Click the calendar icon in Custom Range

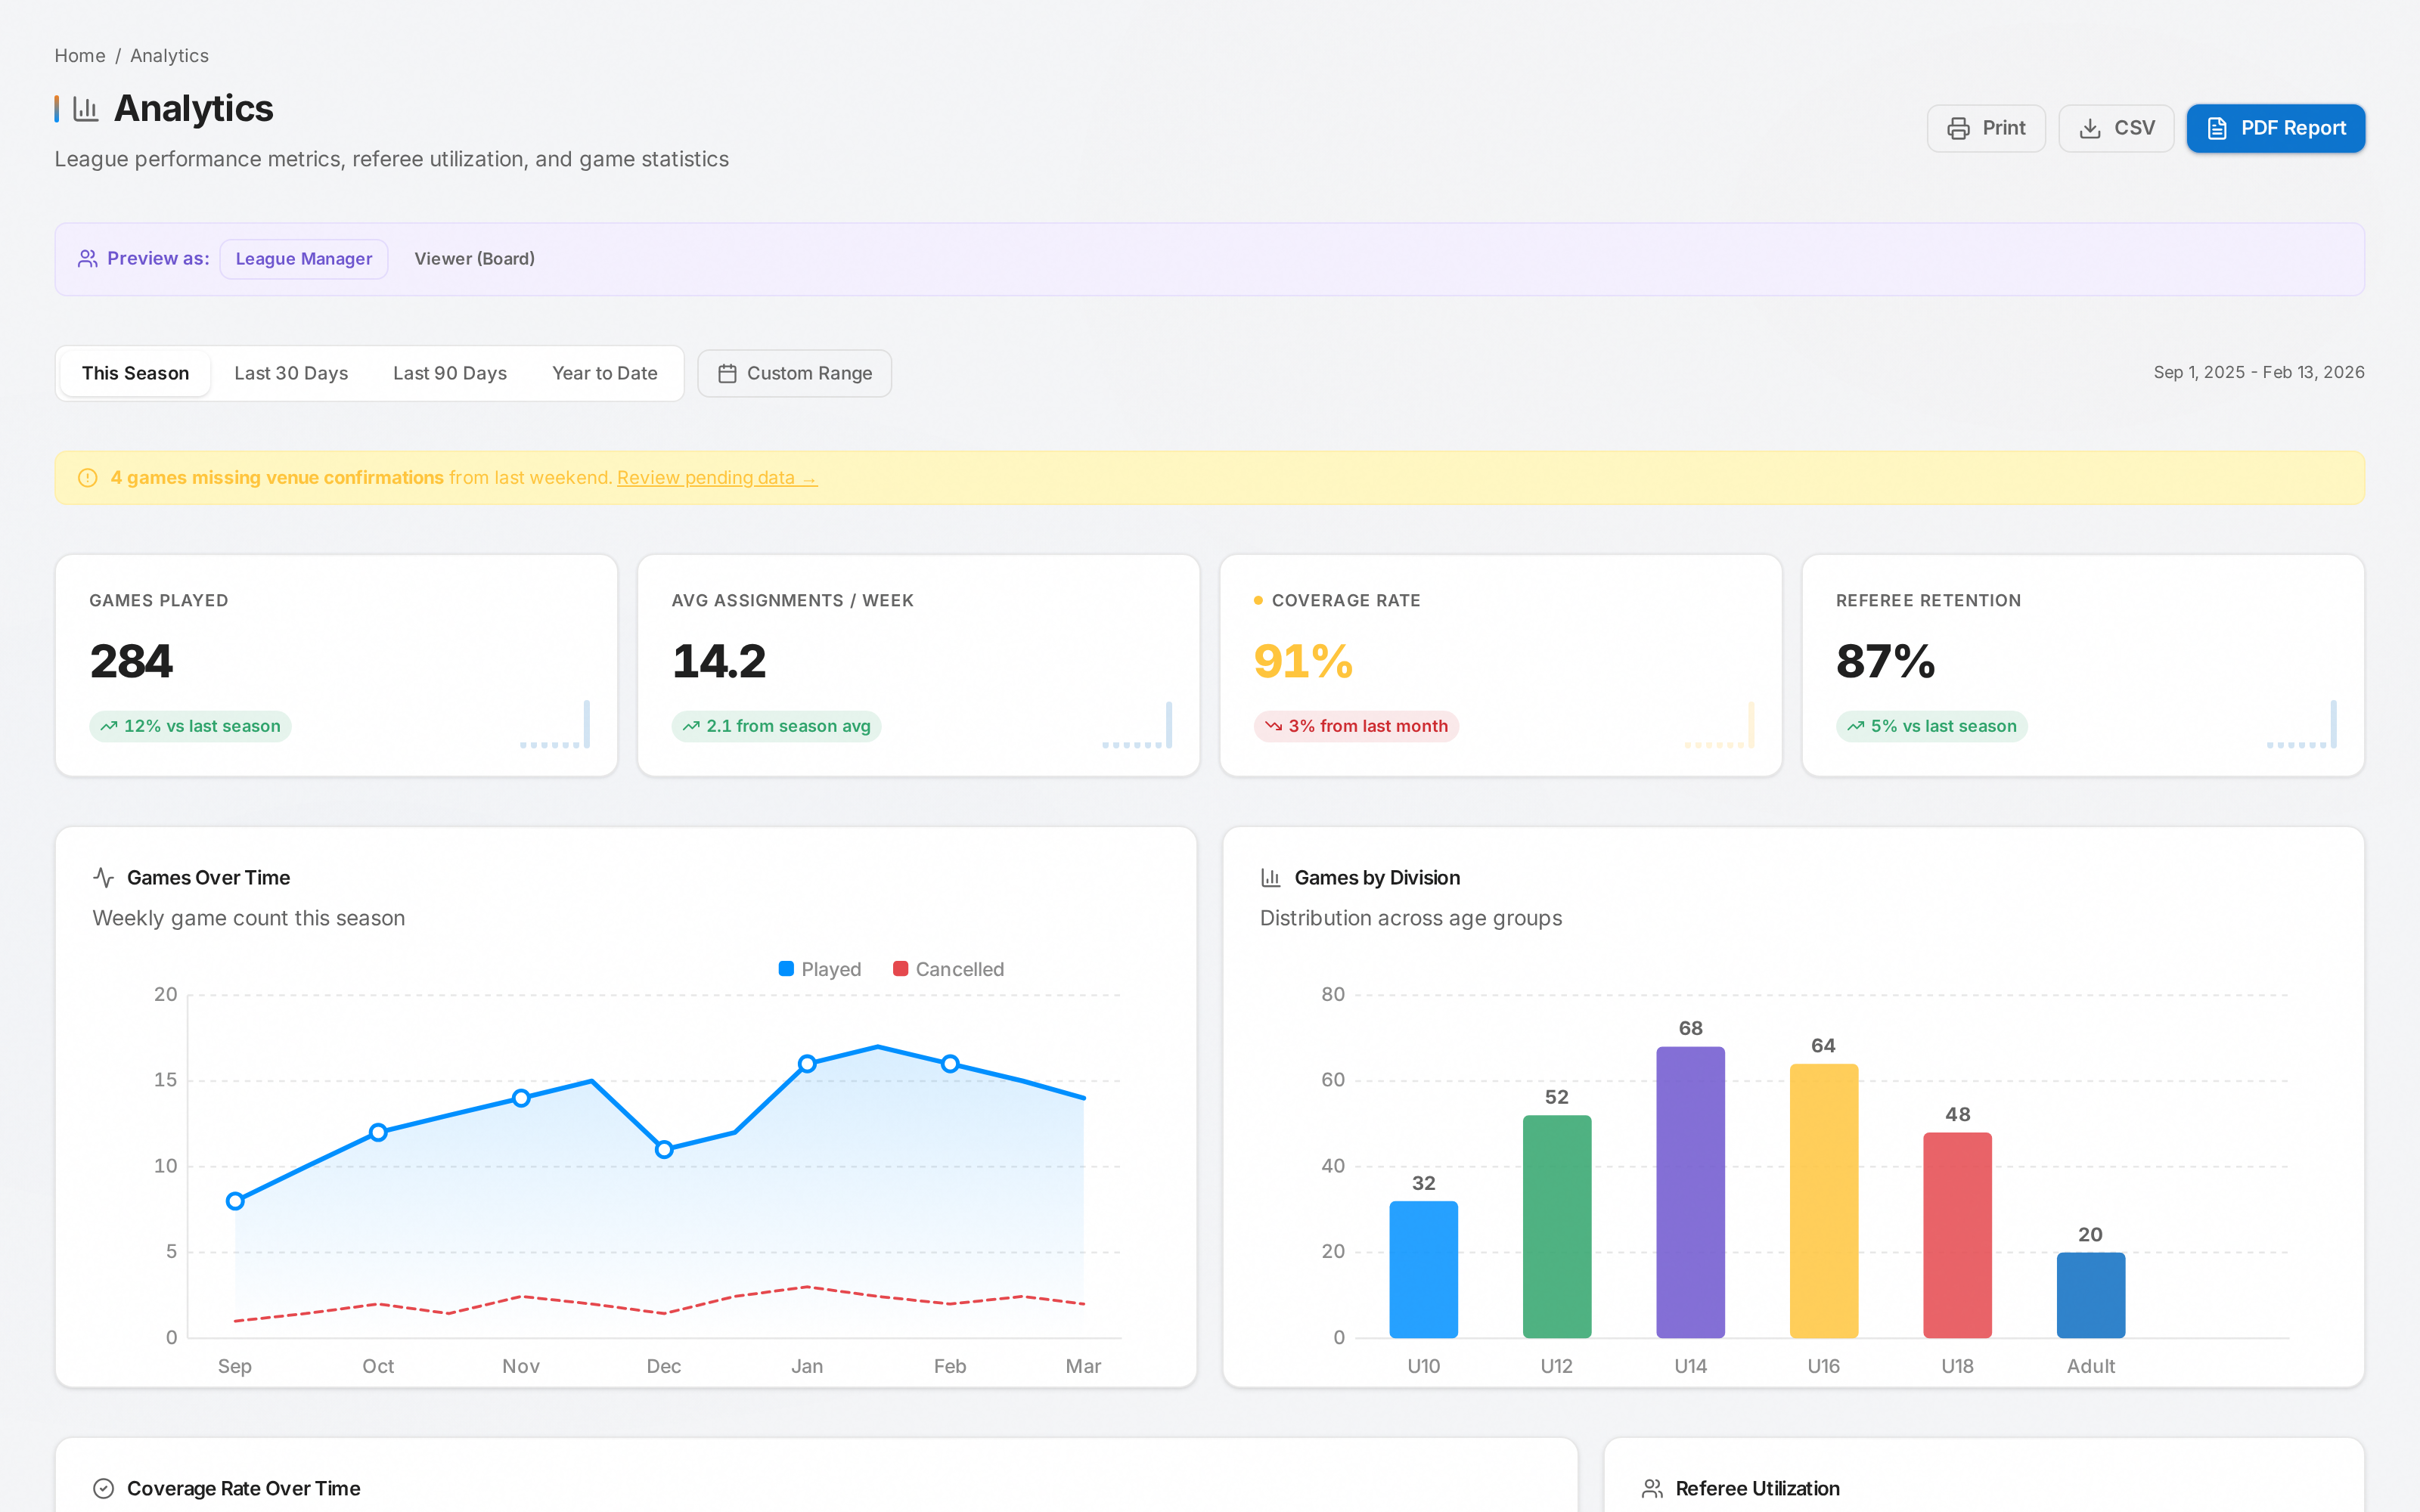click(727, 373)
